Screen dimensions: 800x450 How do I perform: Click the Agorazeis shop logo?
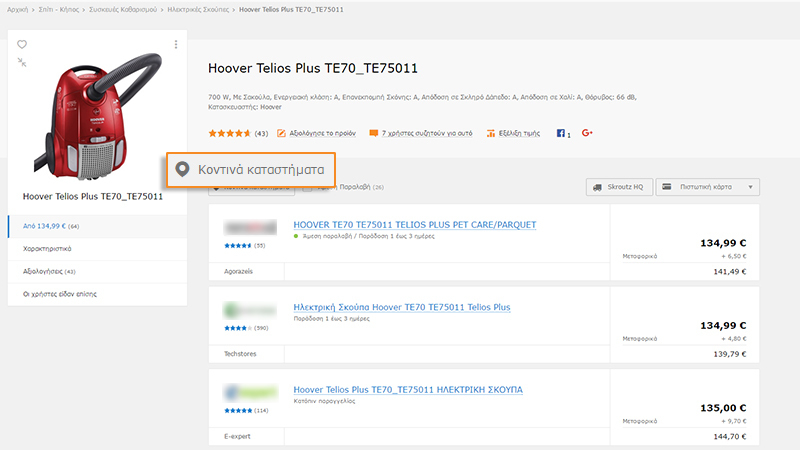pos(250,228)
